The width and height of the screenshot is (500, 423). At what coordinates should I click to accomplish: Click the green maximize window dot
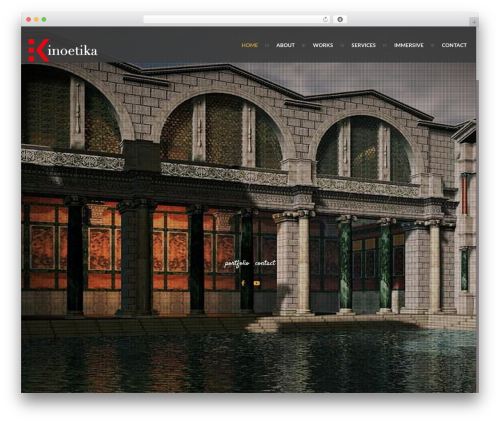coord(44,19)
